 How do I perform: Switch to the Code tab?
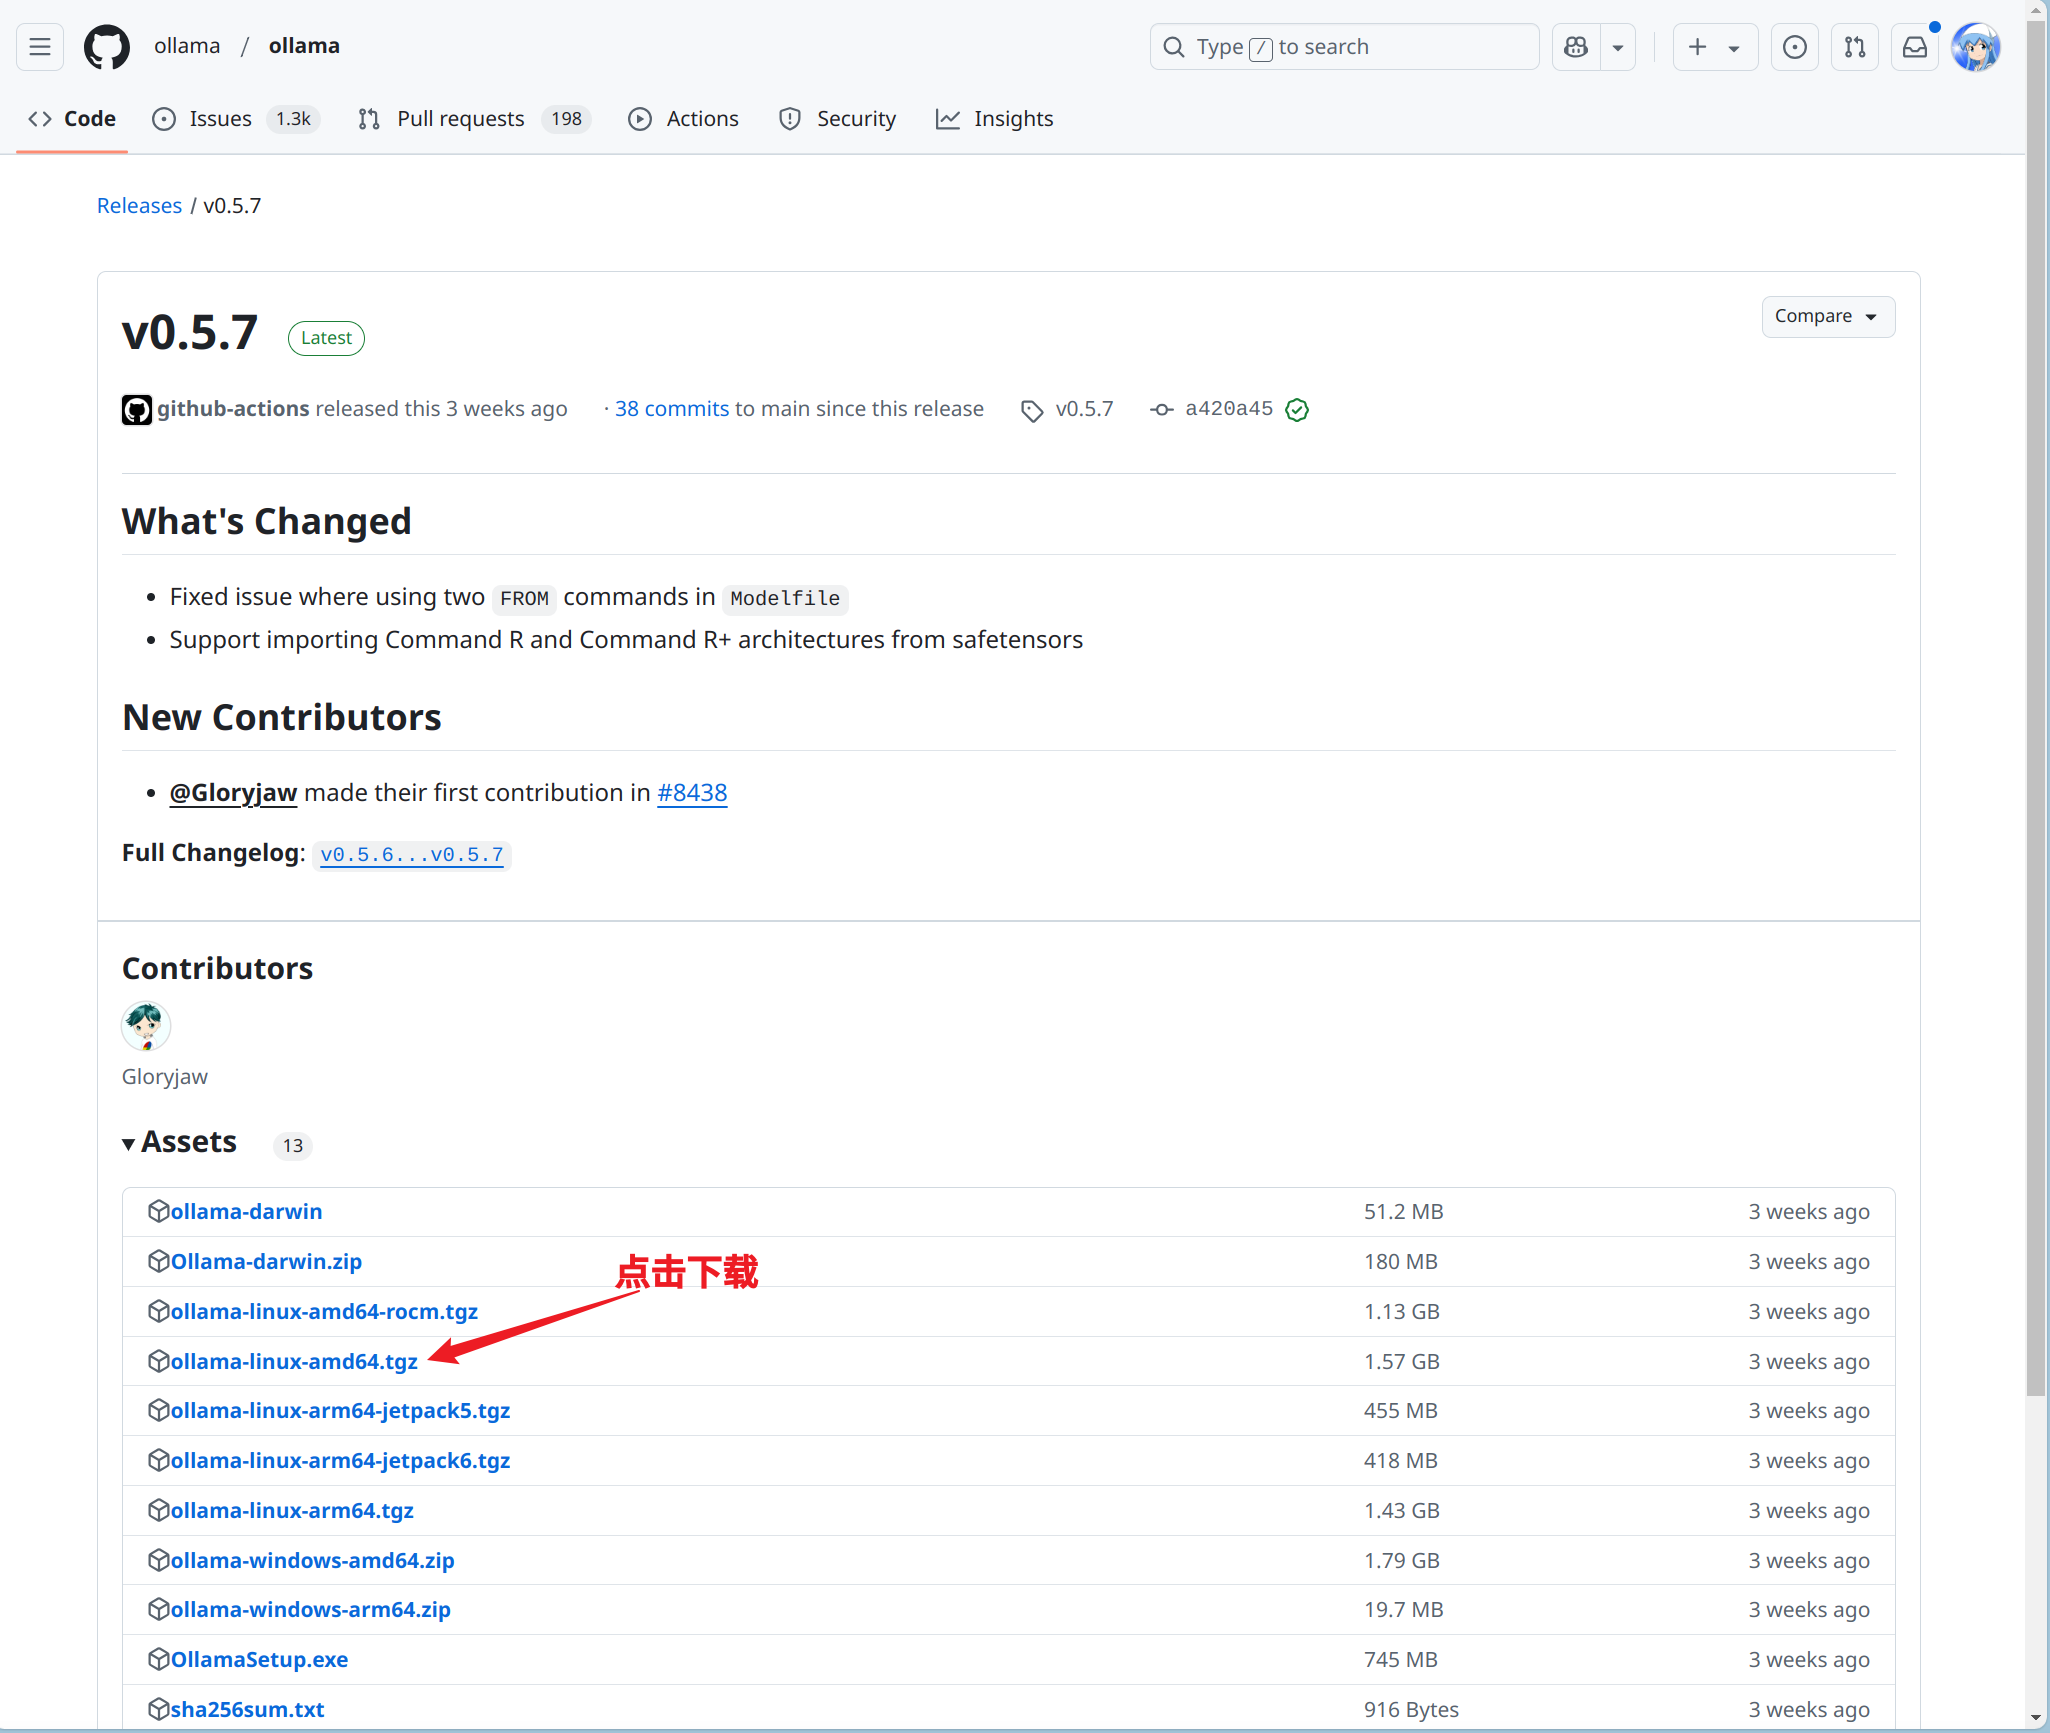[x=72, y=119]
